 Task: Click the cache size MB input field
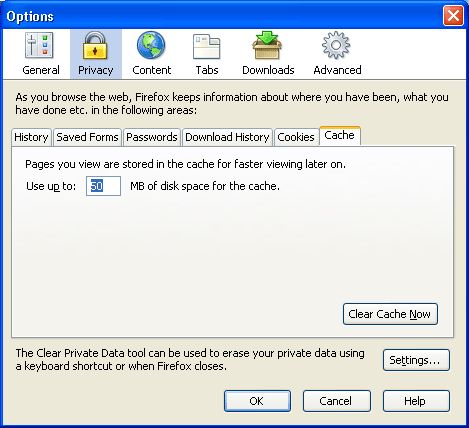(103, 186)
